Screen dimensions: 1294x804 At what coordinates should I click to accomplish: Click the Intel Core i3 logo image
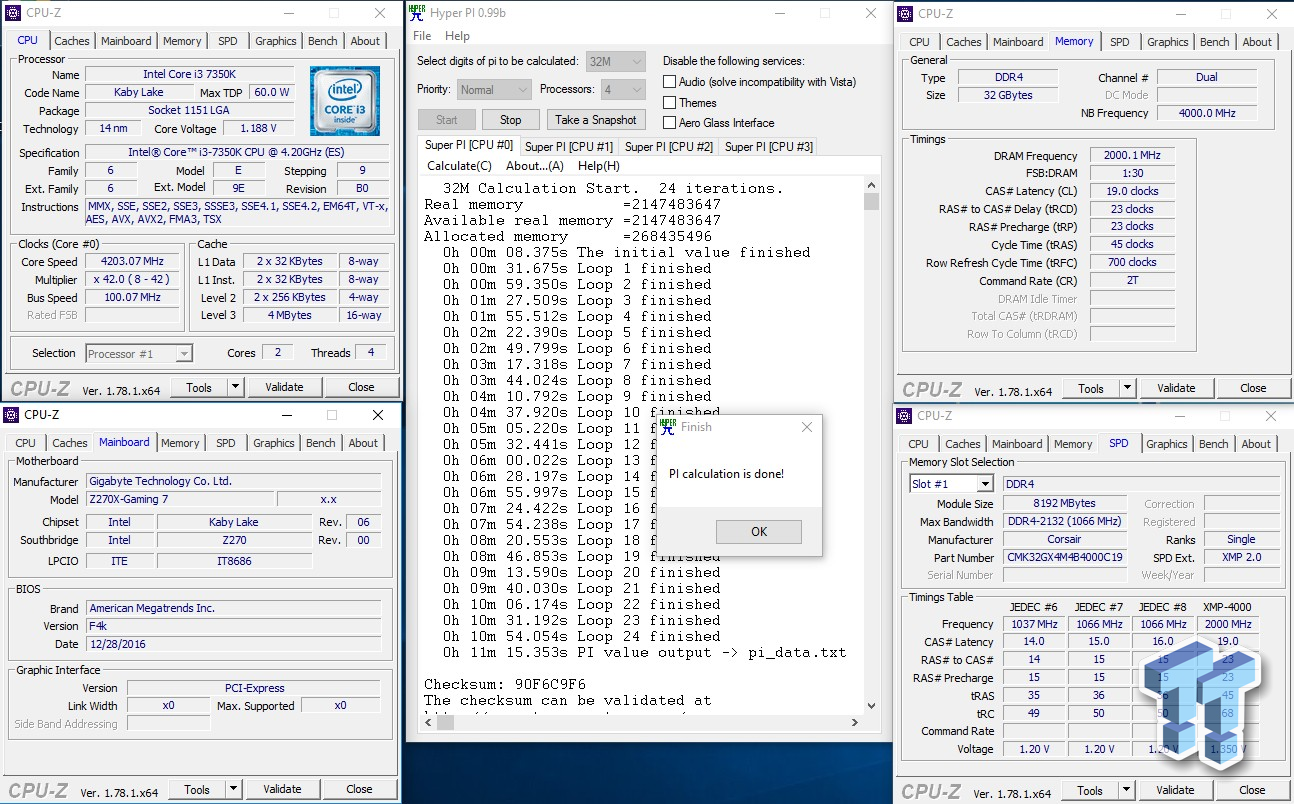tap(344, 101)
